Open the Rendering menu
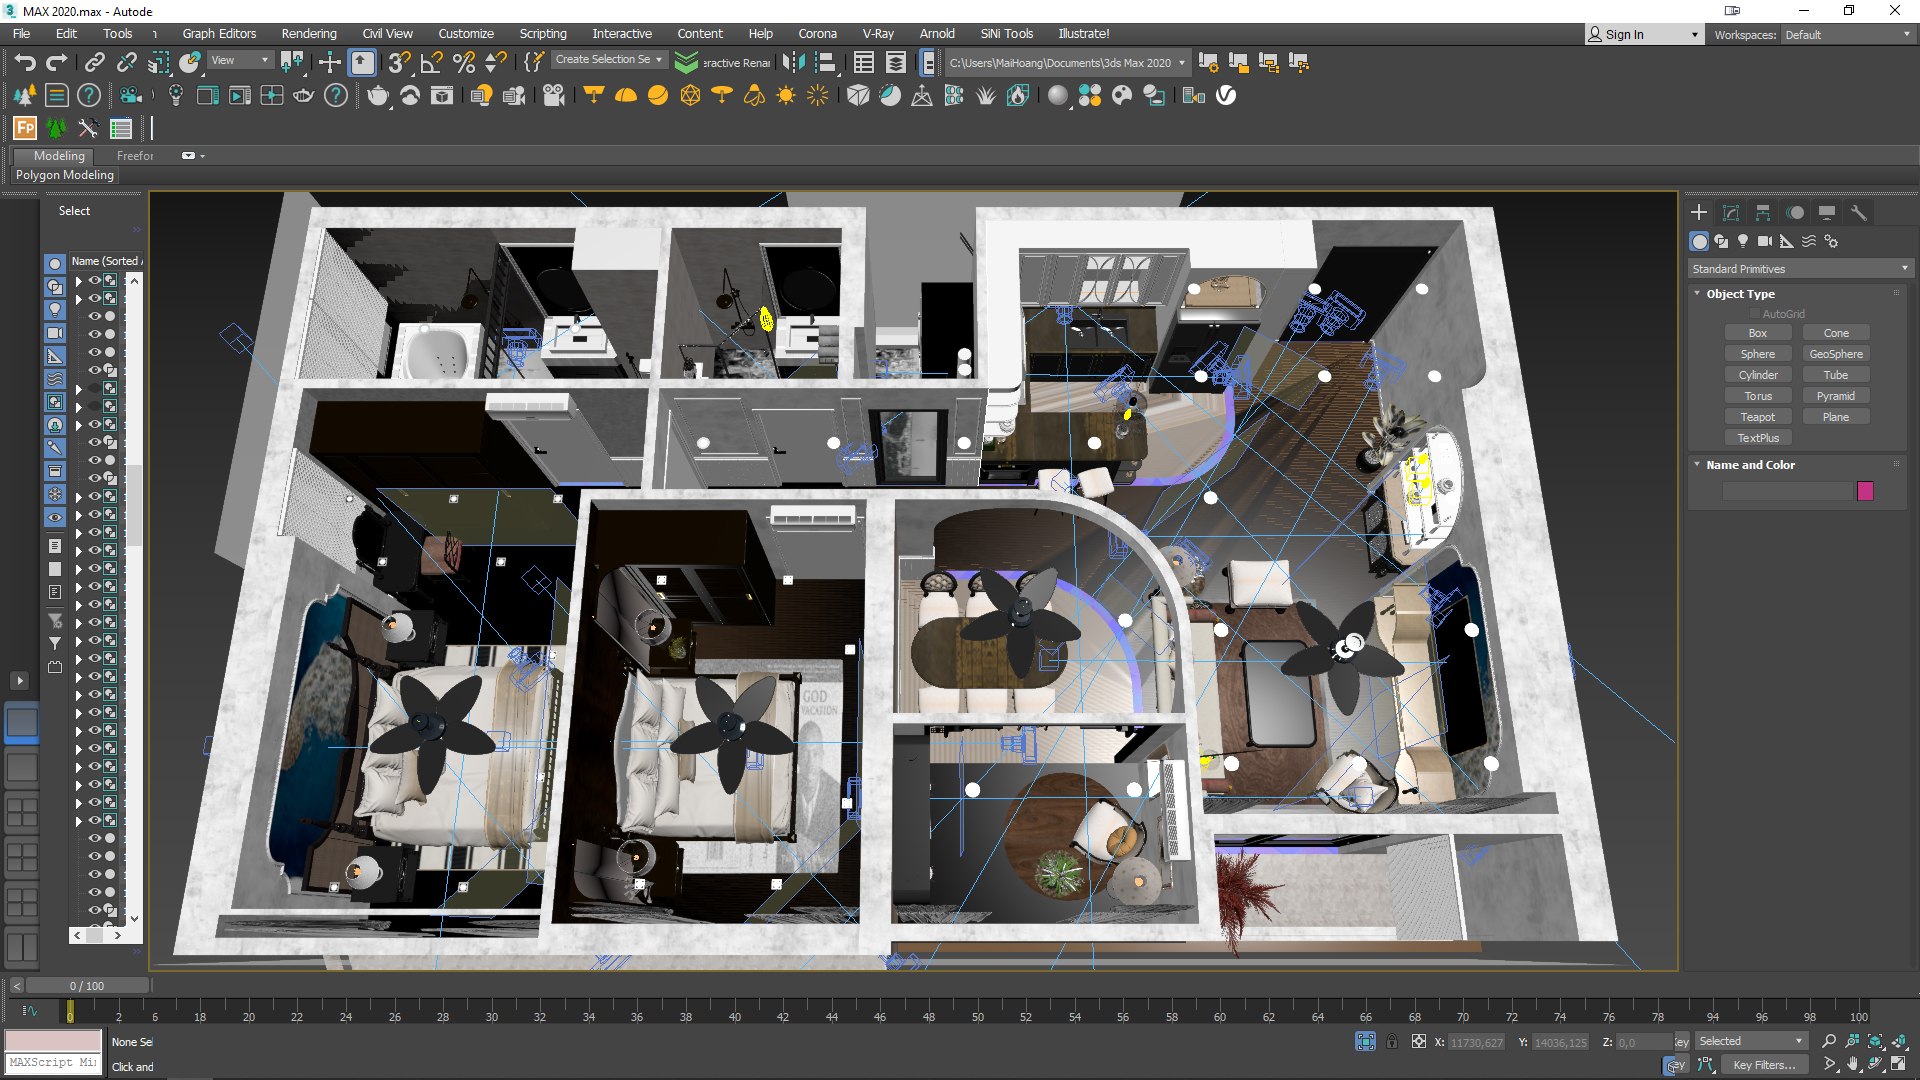Viewport: 1920px width, 1080px height. point(309,33)
